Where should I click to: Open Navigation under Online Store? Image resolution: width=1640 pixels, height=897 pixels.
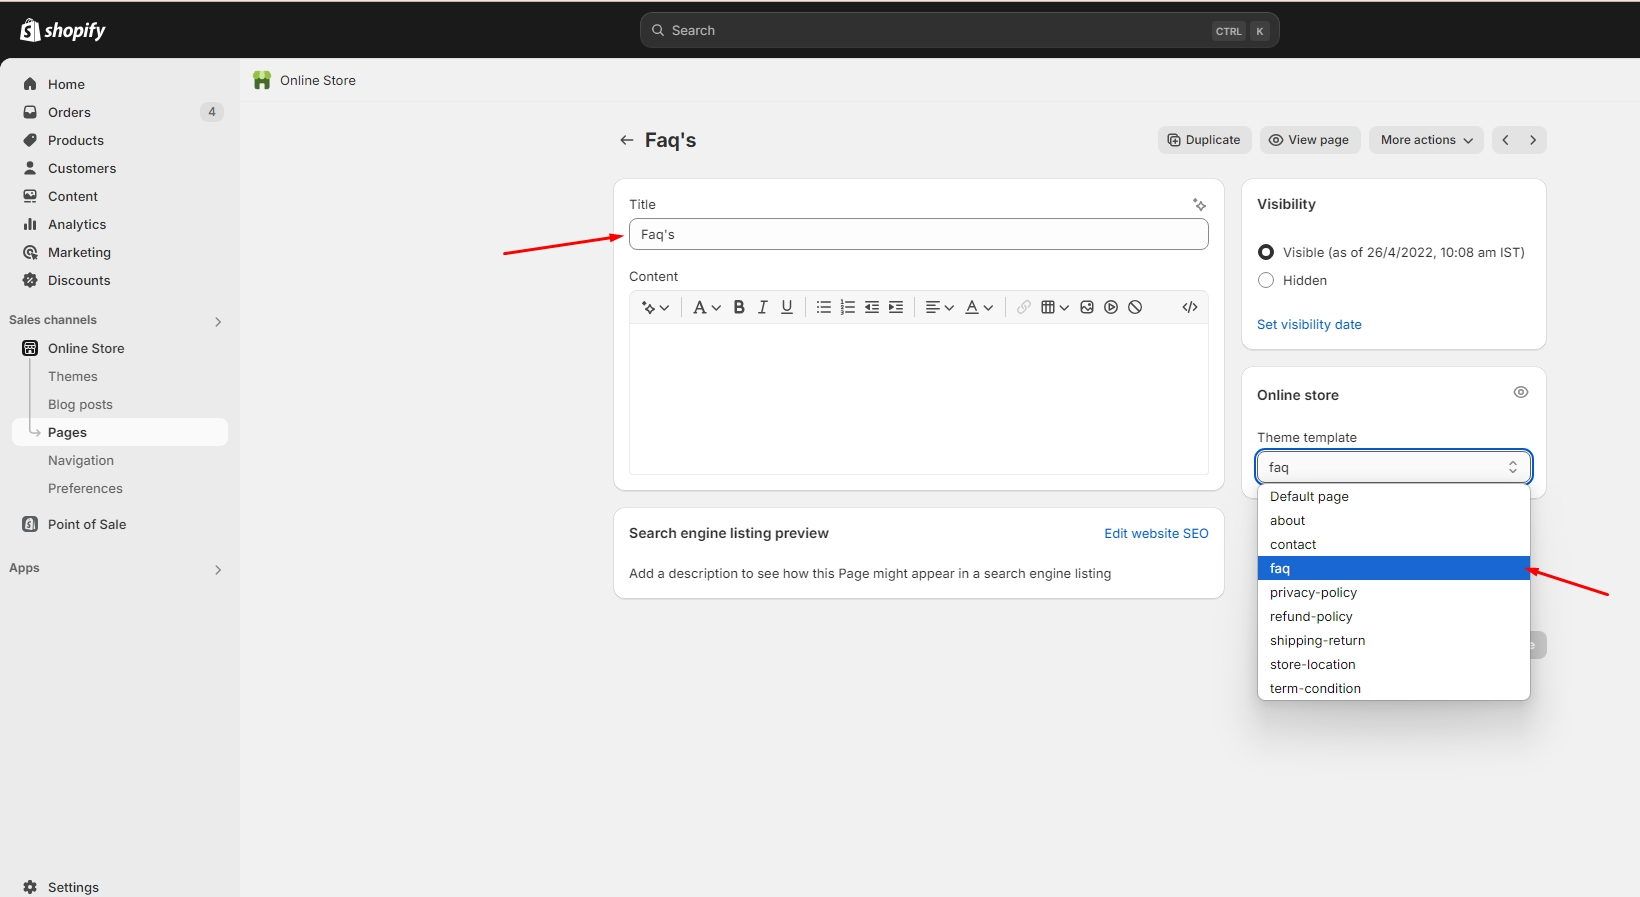pyautogui.click(x=81, y=460)
